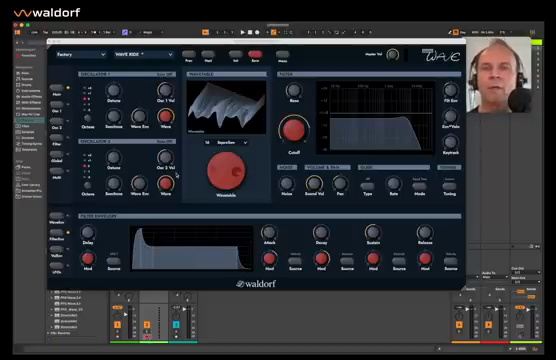
Task: Open the Factory bank dropdown
Action: point(81,54)
